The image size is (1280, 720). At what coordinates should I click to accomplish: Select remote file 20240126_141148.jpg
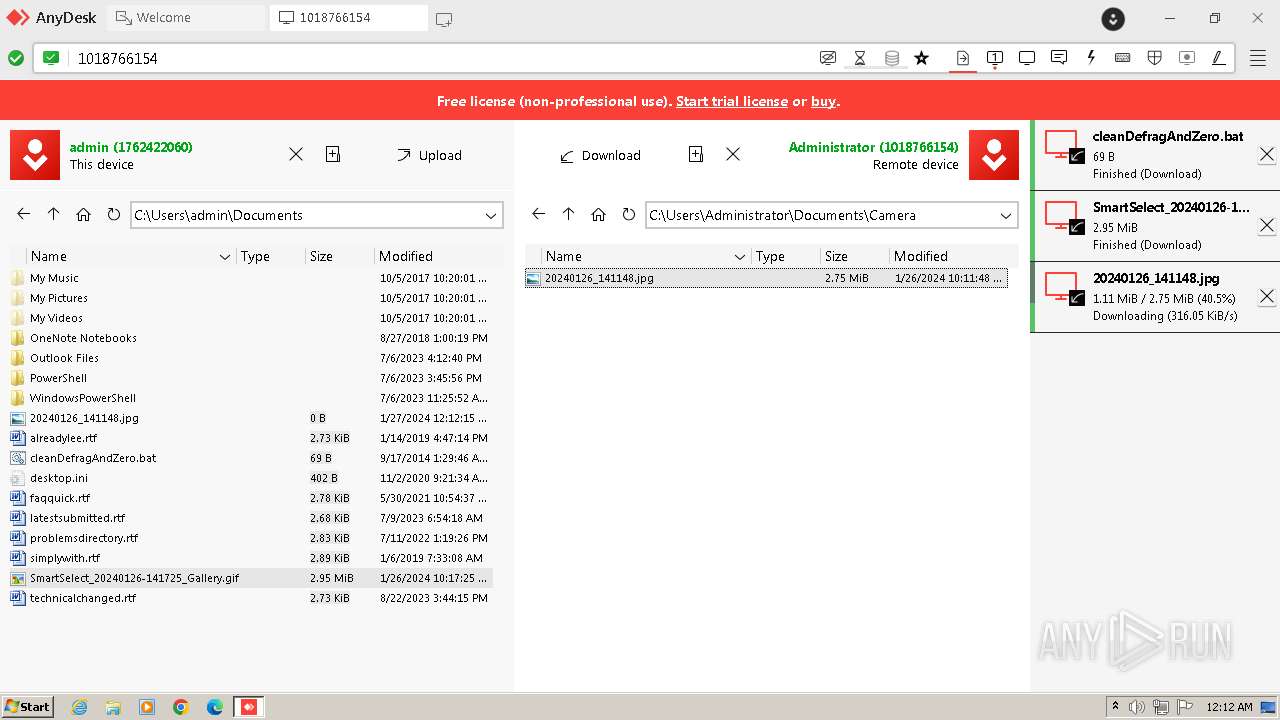(x=766, y=278)
